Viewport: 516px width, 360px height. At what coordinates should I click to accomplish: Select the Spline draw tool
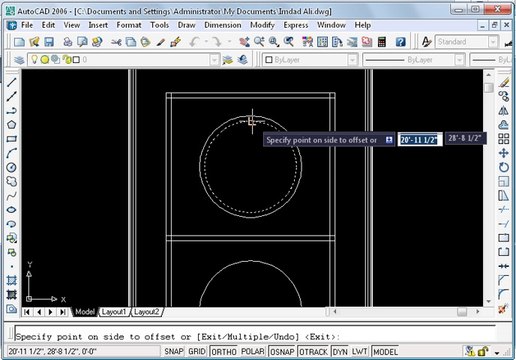pos(11,196)
